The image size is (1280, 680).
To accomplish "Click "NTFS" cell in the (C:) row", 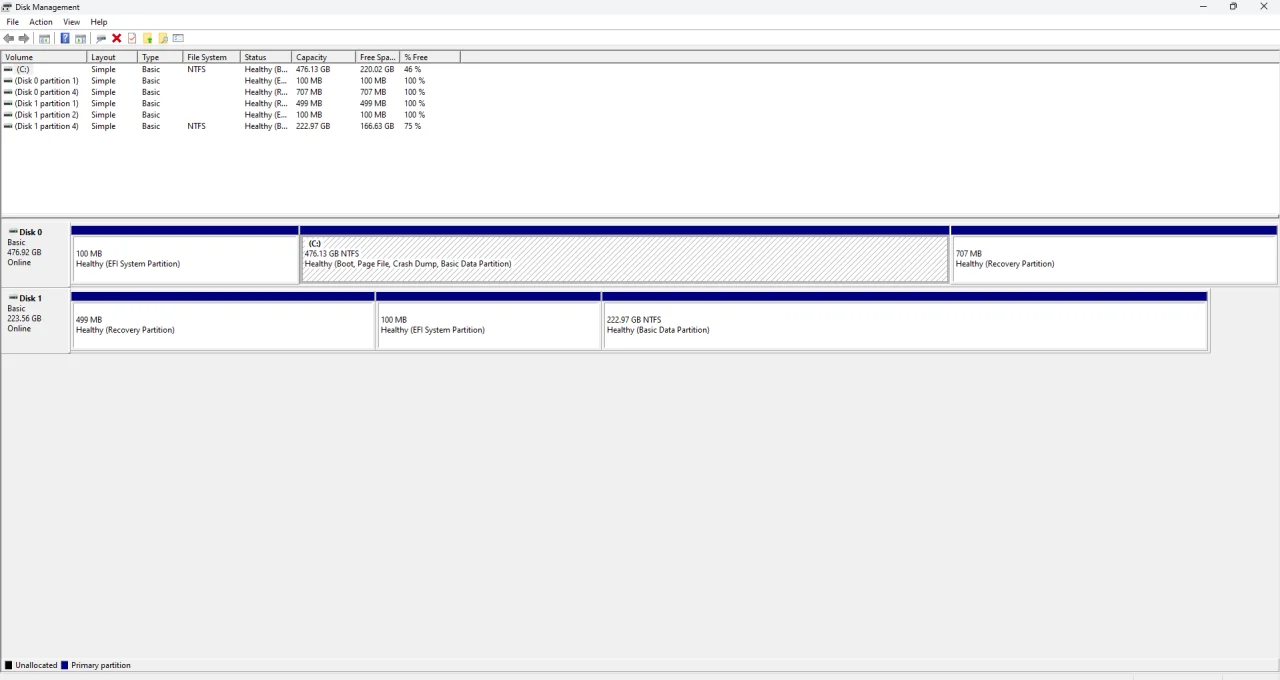I will pyautogui.click(x=196, y=70).
